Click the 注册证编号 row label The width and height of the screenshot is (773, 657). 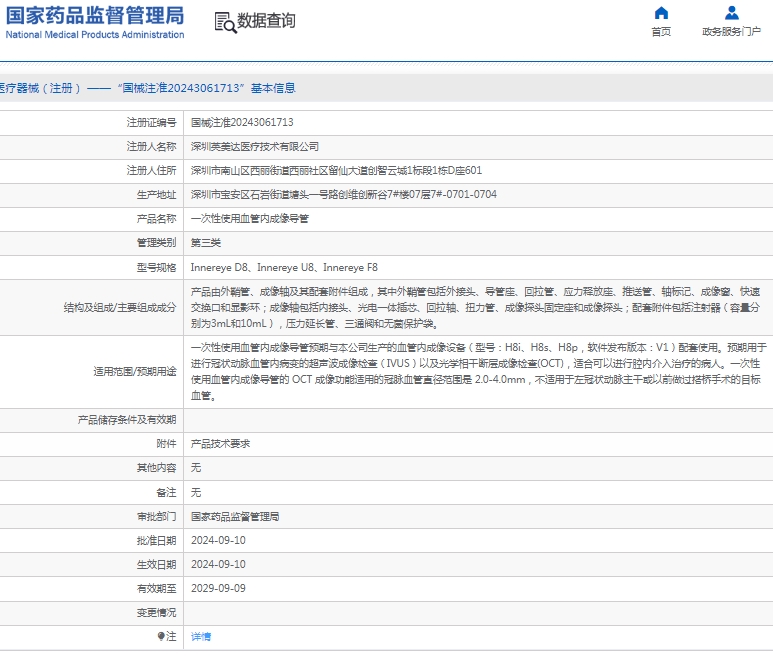coord(151,122)
